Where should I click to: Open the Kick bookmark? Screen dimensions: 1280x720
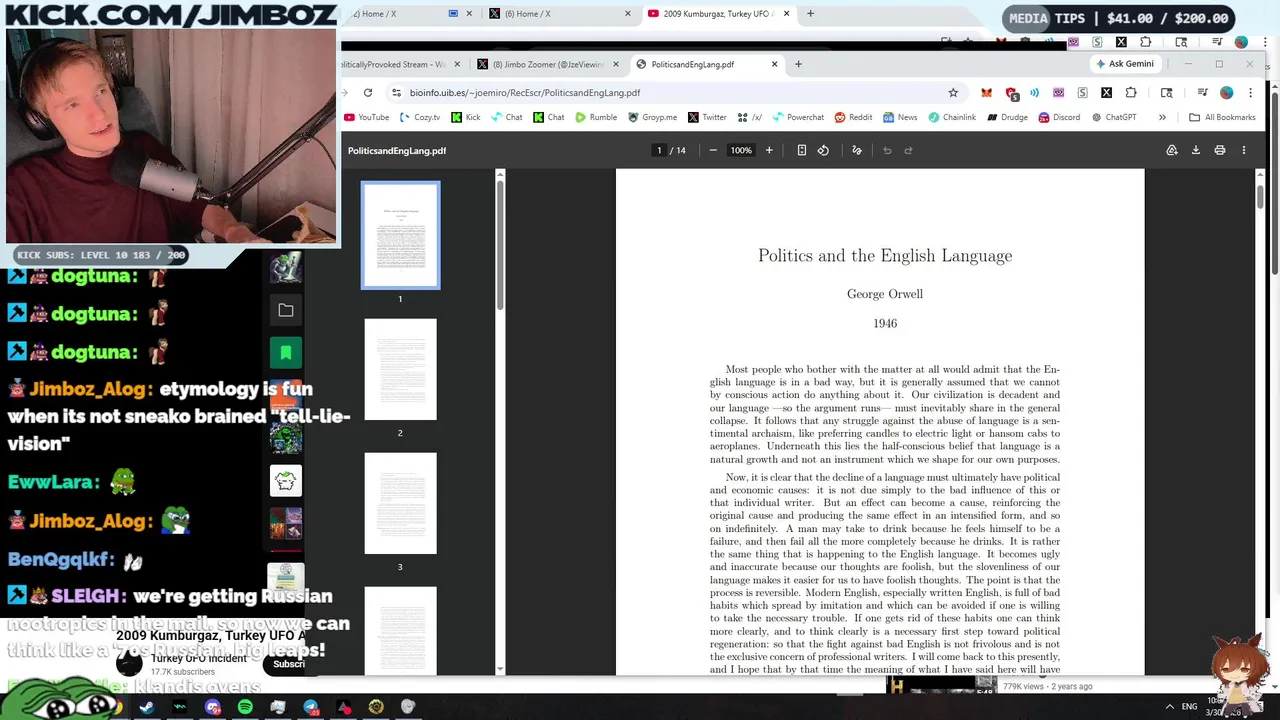coord(465,117)
